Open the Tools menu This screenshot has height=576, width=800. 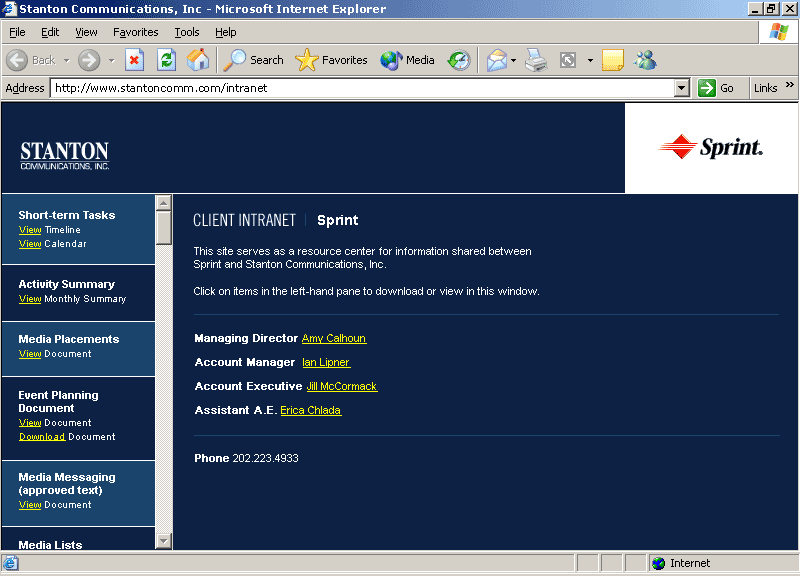(x=187, y=32)
